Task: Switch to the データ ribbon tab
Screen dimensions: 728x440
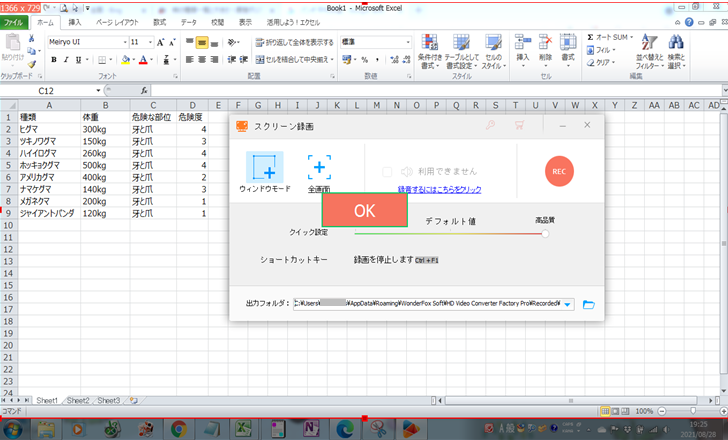Action: (188, 22)
